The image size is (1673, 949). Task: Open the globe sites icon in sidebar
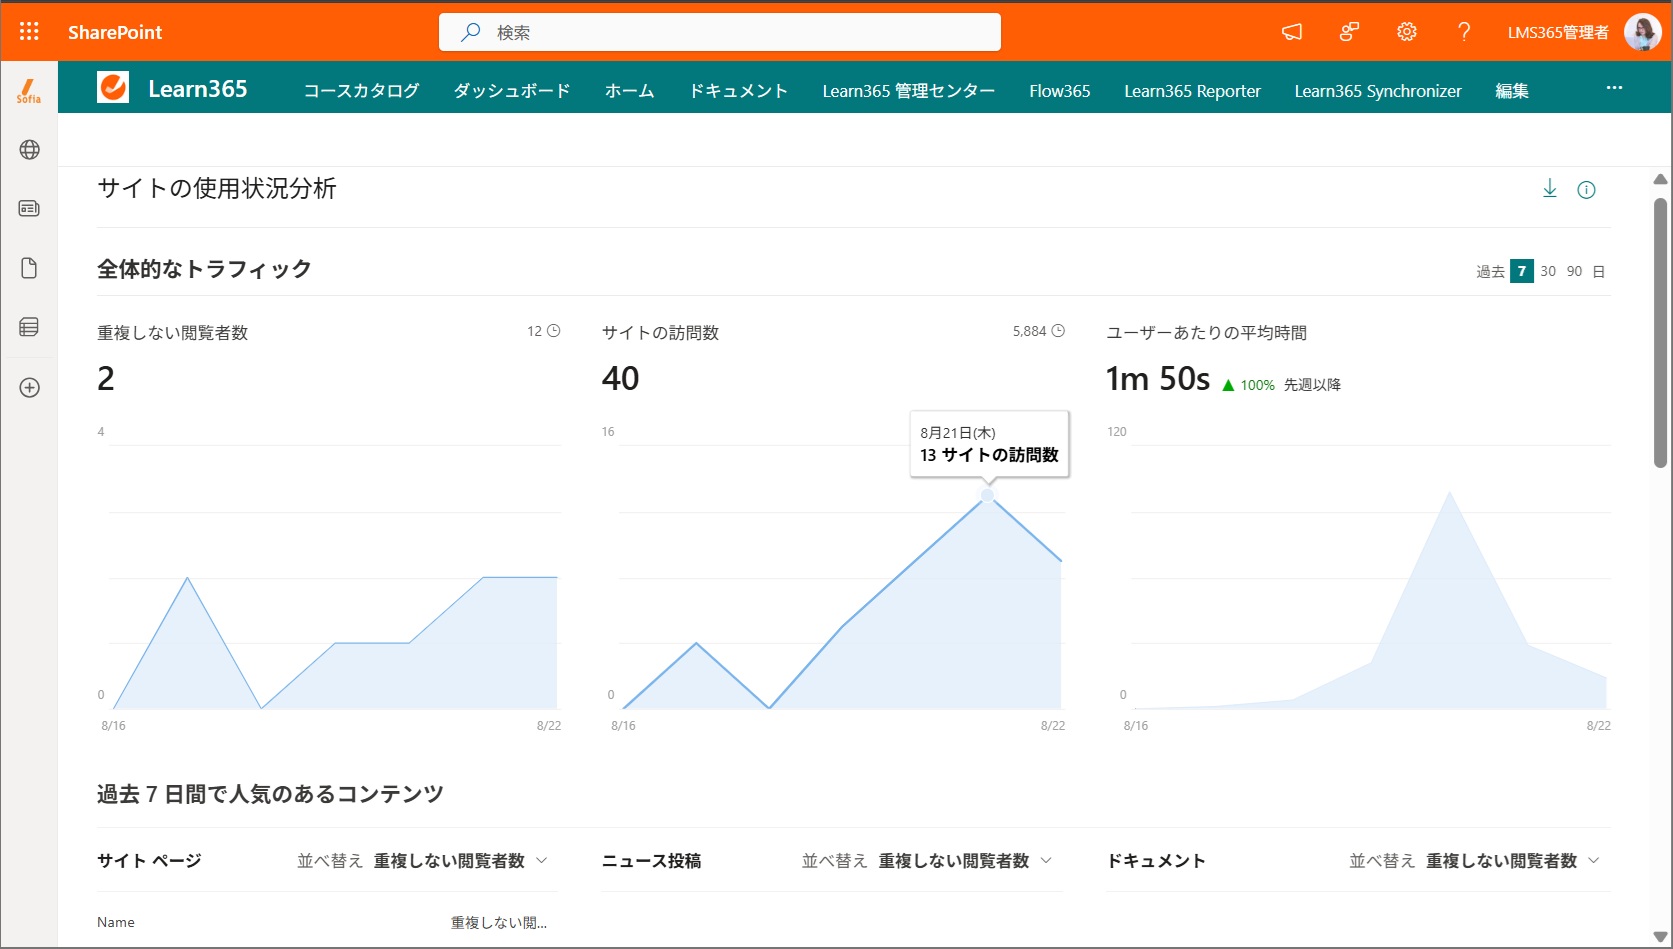click(x=29, y=150)
